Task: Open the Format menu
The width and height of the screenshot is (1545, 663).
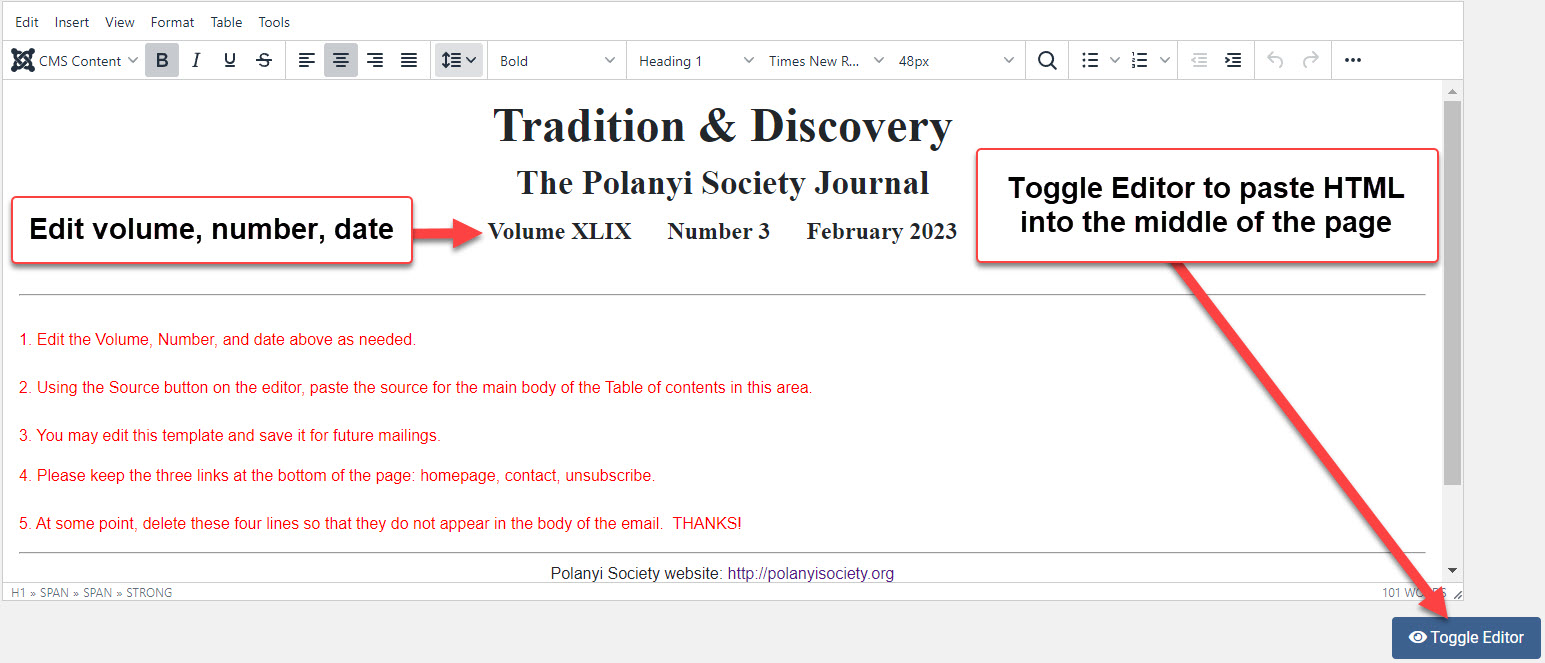Action: 172,22
